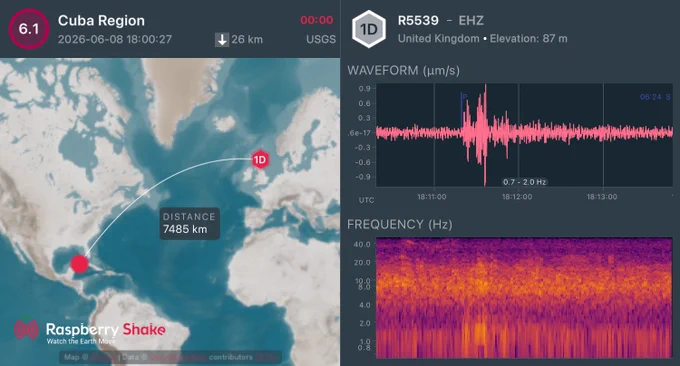
Task: Click the EHZ channel label
Action: [x=471, y=20]
